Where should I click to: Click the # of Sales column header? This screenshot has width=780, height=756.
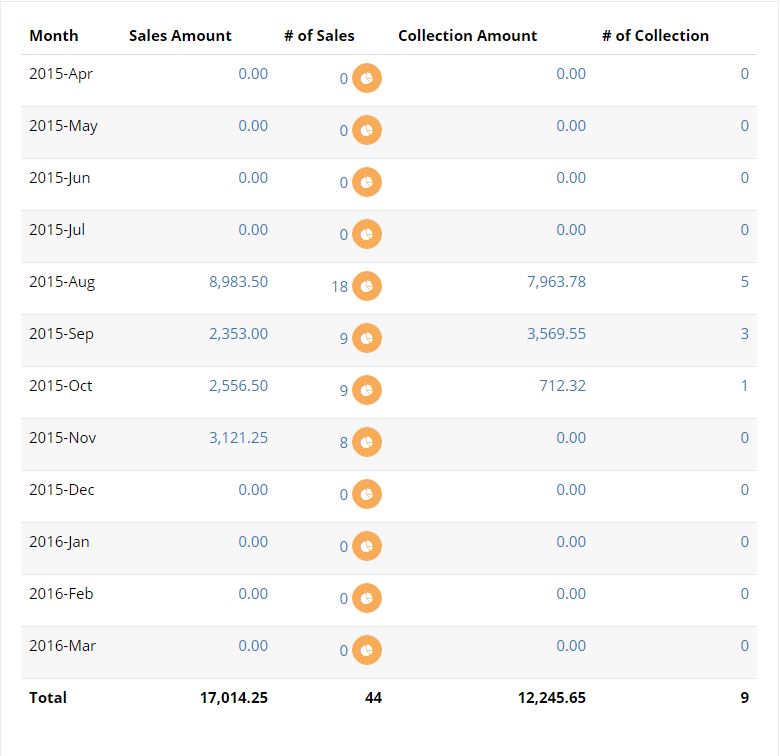(319, 36)
